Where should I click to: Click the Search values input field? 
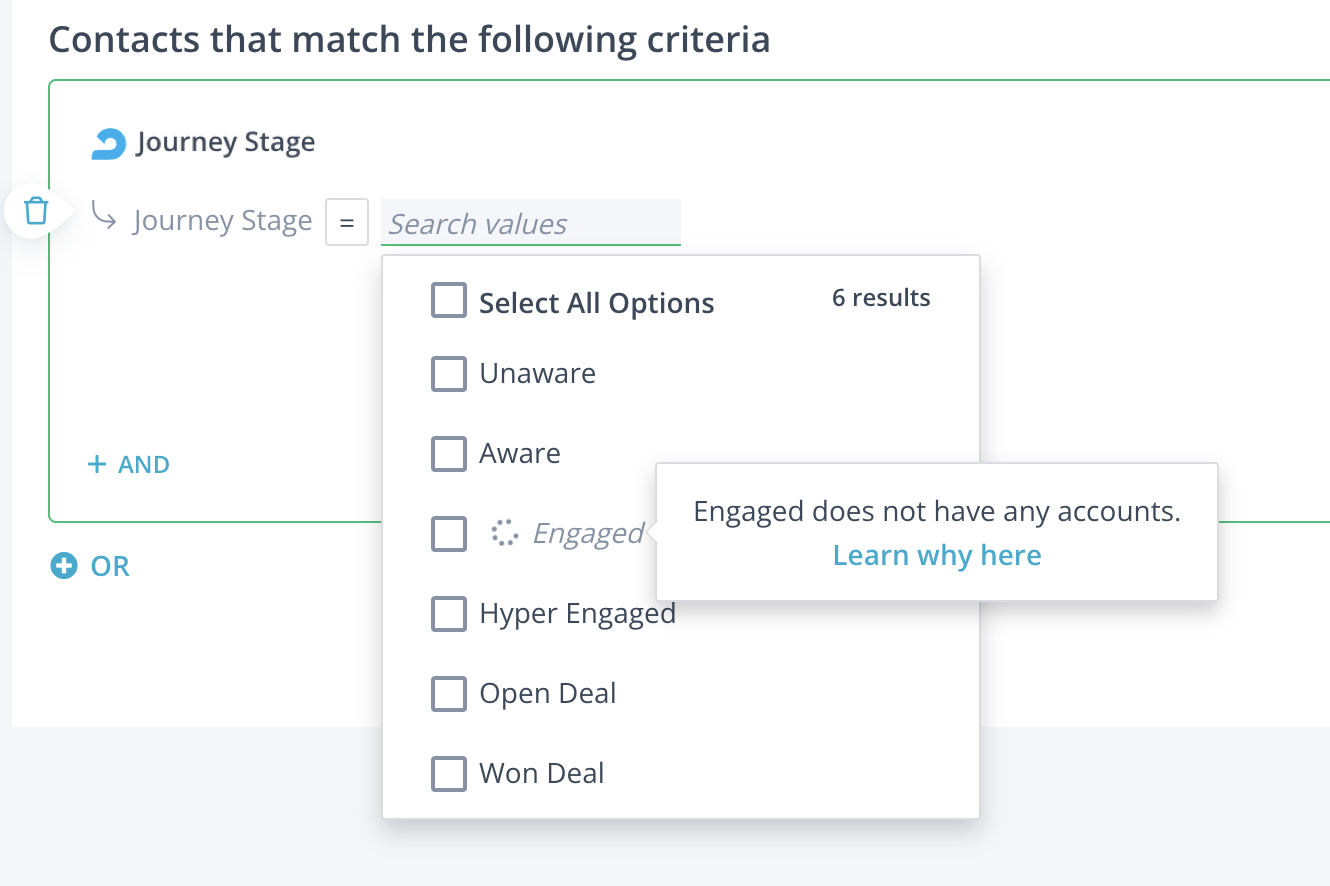[x=530, y=223]
